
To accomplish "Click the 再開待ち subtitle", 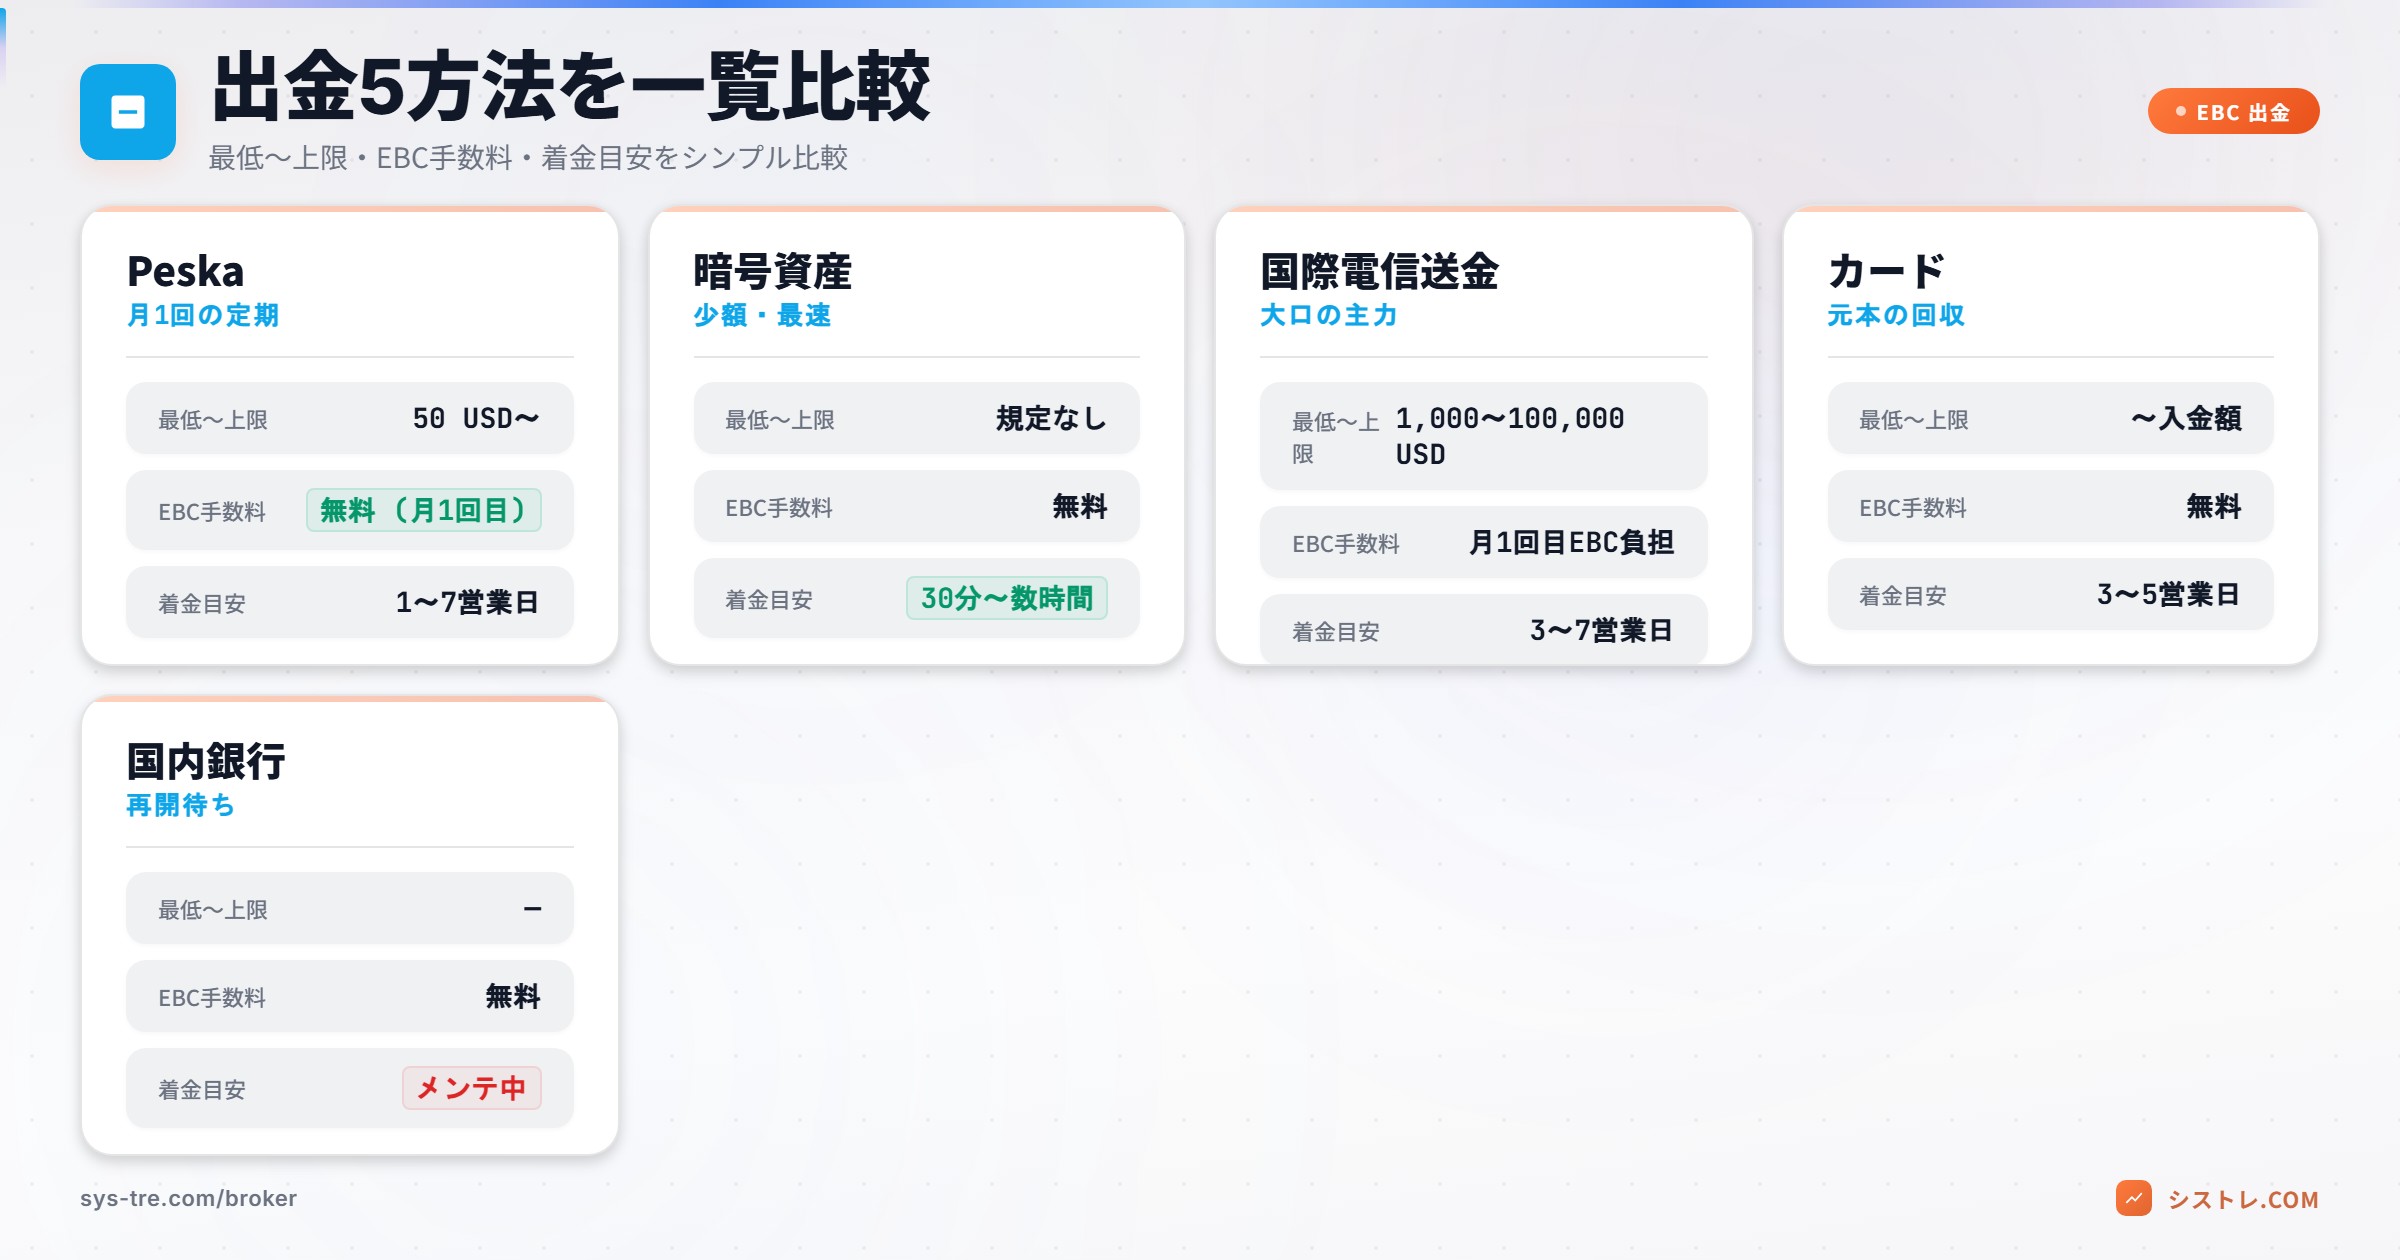I will tap(181, 805).
